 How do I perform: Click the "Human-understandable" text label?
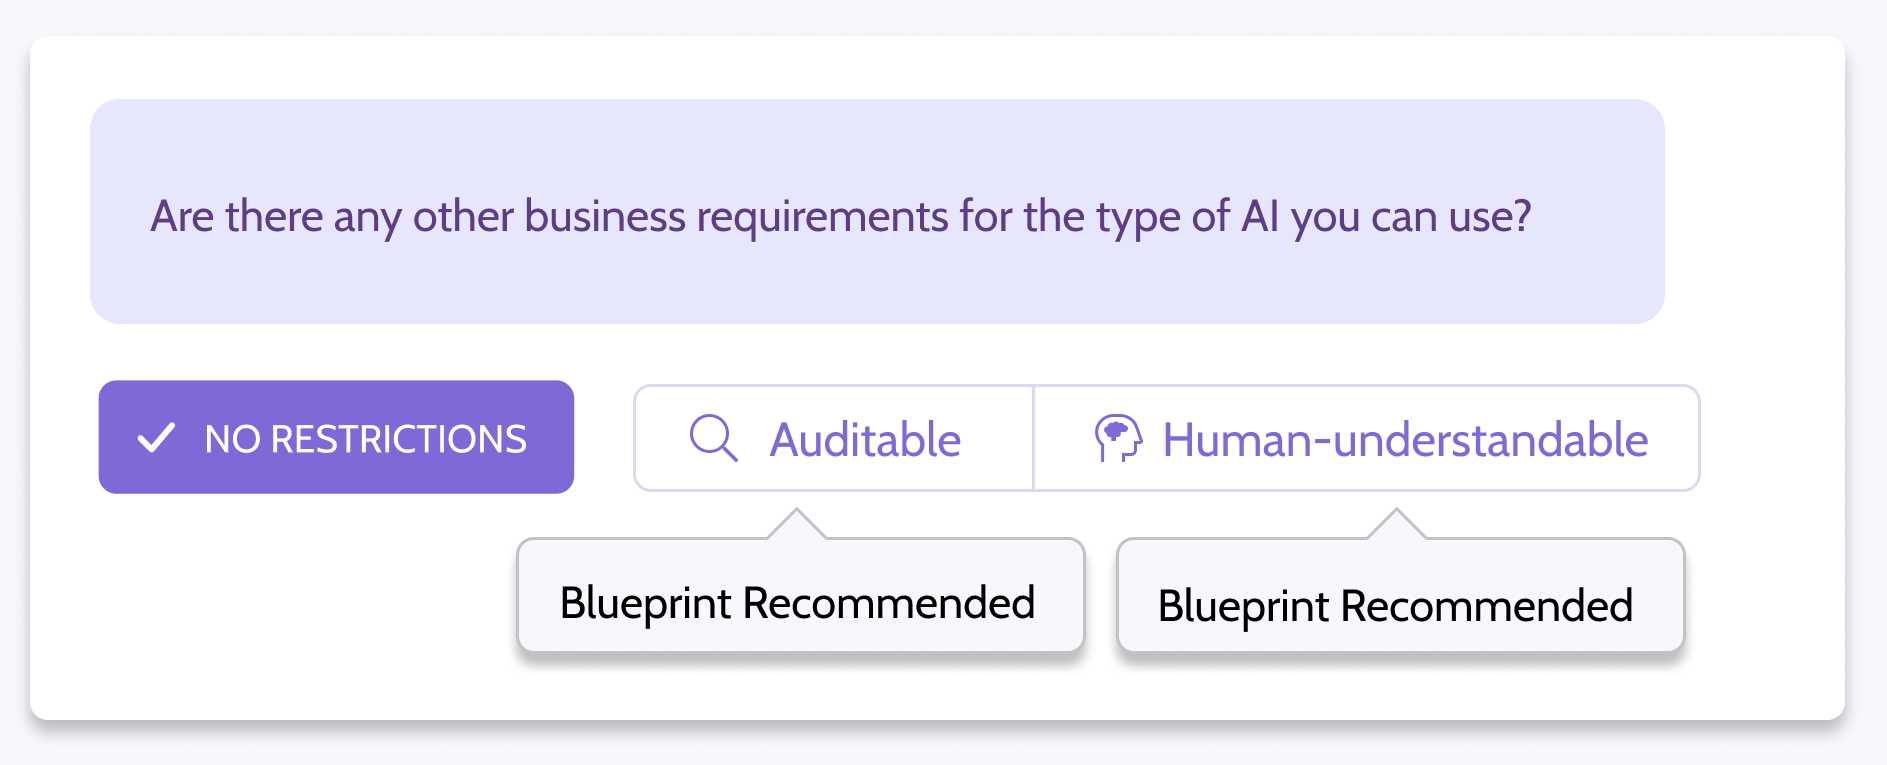click(x=1405, y=440)
